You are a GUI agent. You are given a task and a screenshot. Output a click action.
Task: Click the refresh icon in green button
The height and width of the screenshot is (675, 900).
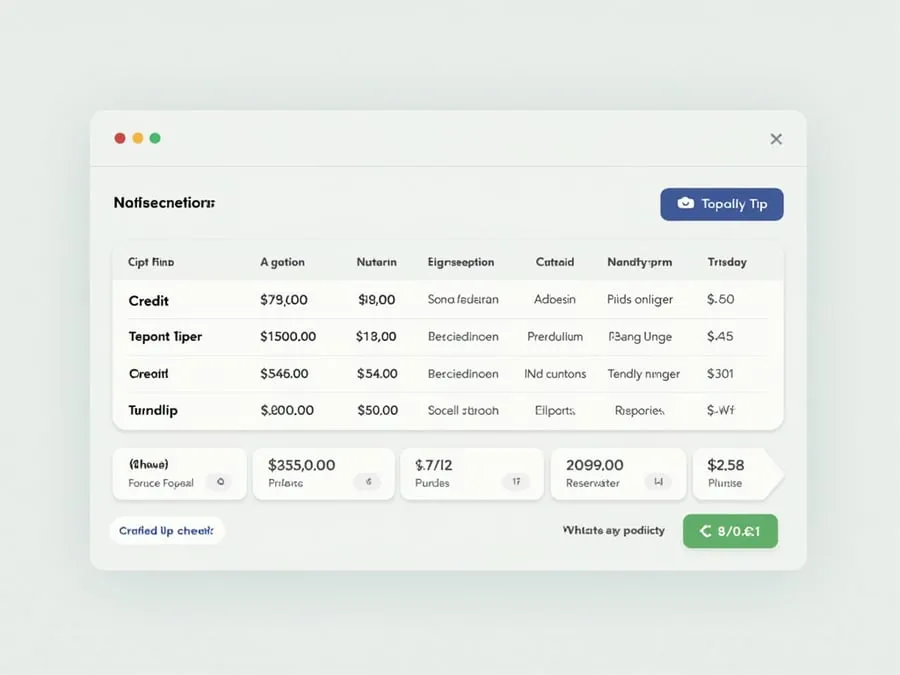705,531
